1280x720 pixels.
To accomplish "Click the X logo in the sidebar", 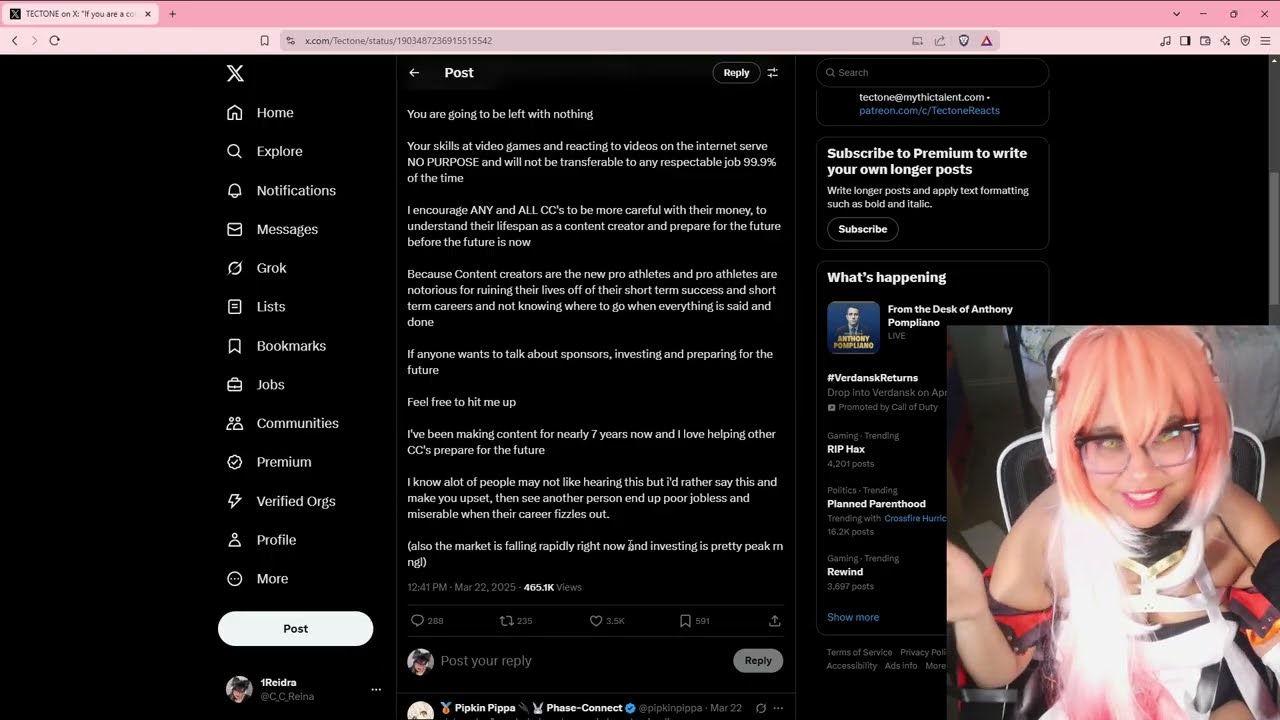I will (235, 73).
